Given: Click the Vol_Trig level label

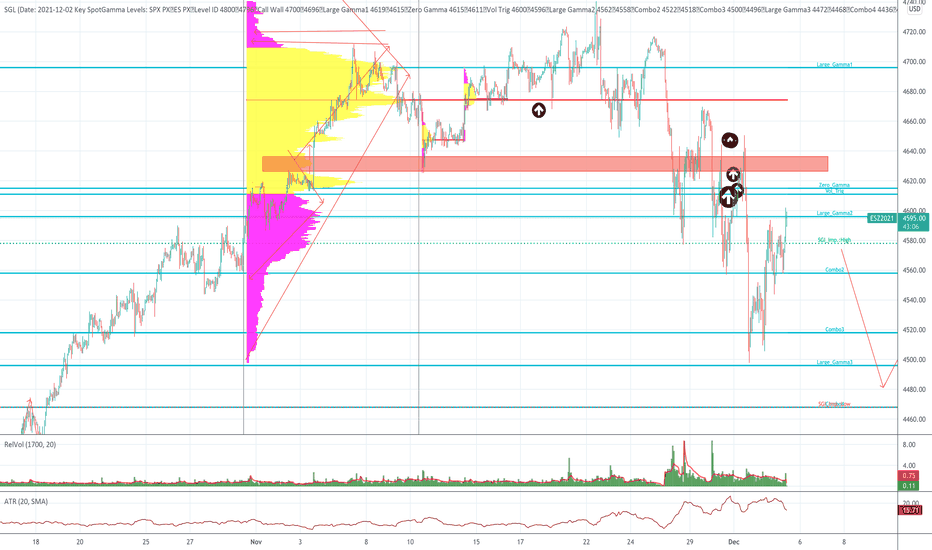Looking at the screenshot, I should [835, 191].
